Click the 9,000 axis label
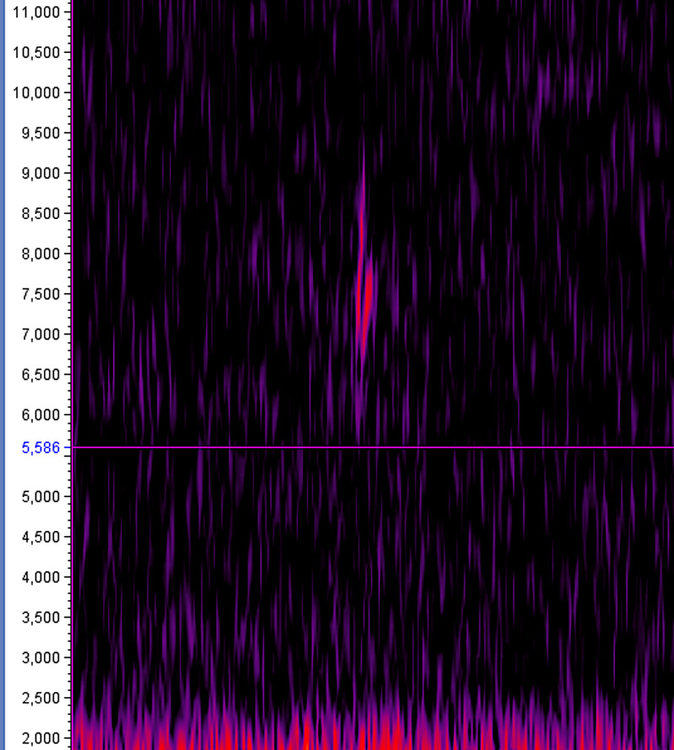The height and width of the screenshot is (750, 674). [41, 173]
